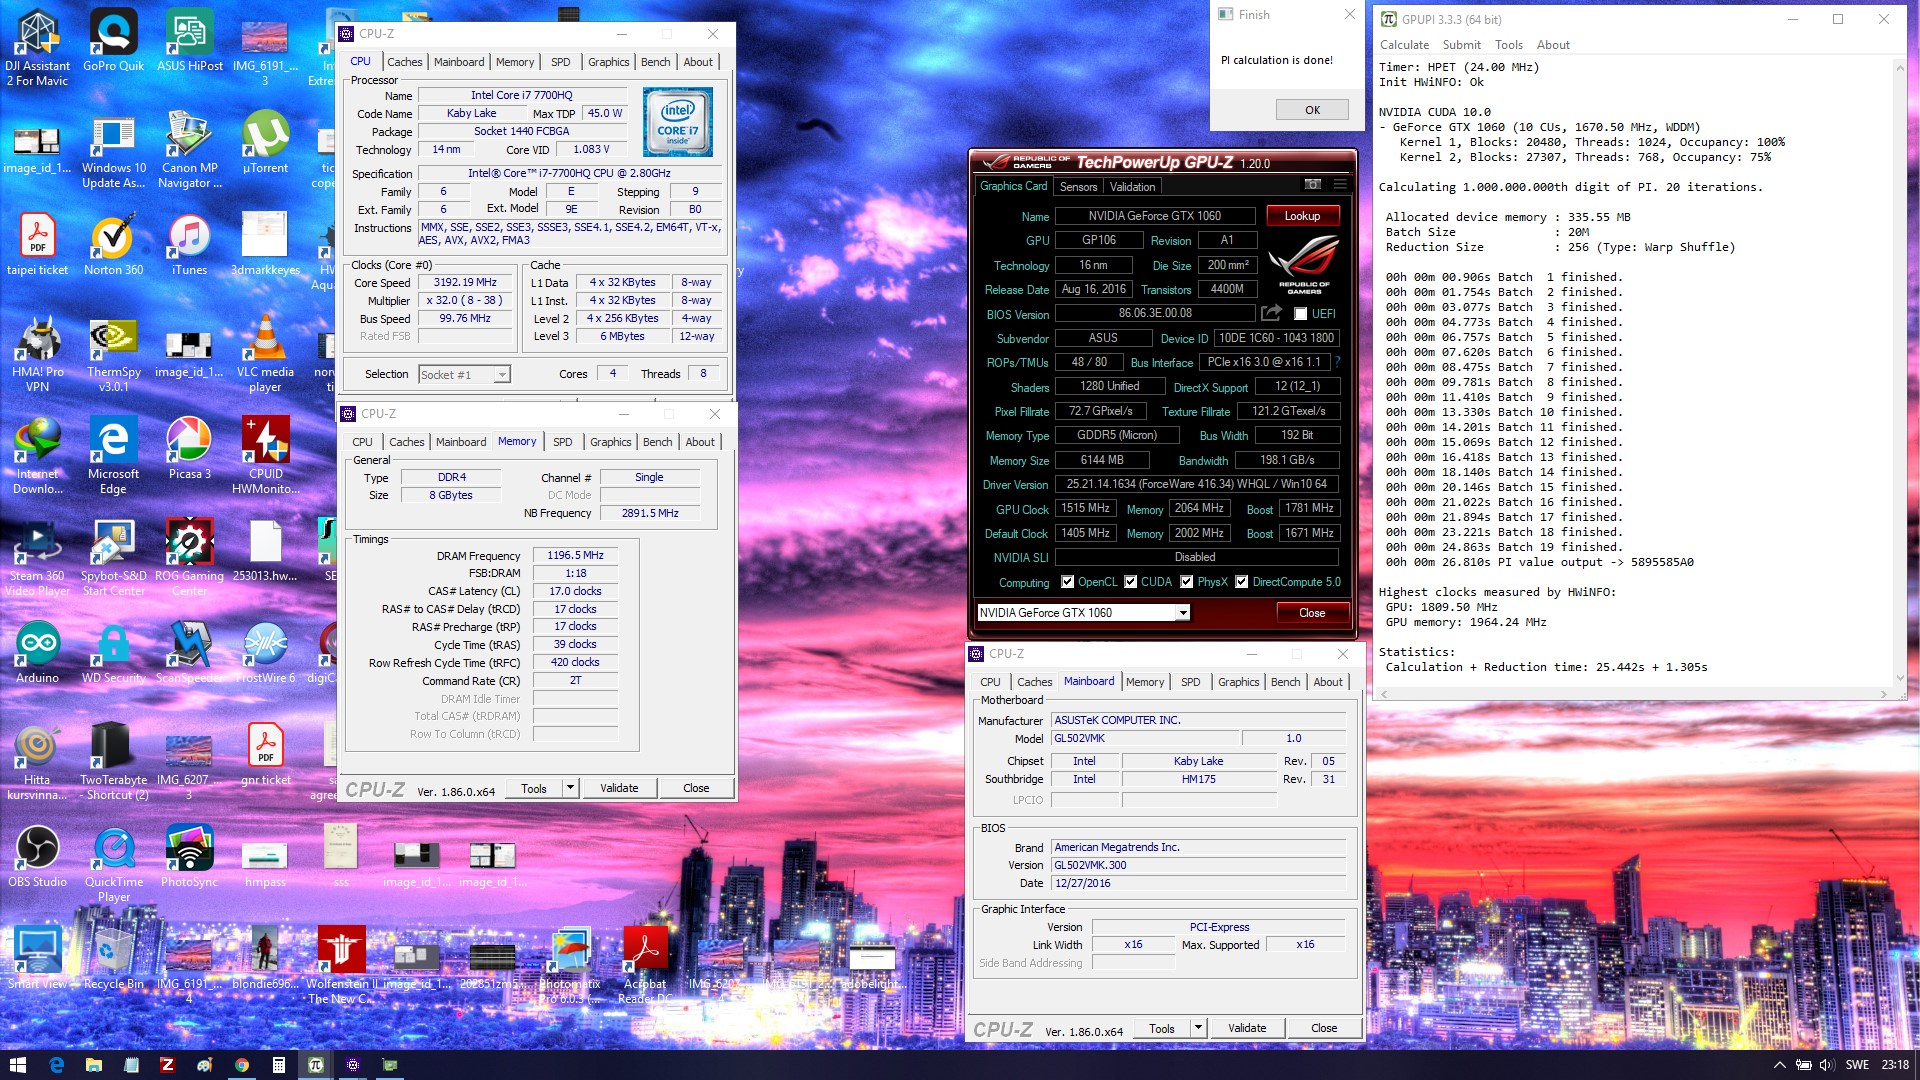
Task: Open the GPU-Z screenshot camera icon
Action: pos(1313,185)
